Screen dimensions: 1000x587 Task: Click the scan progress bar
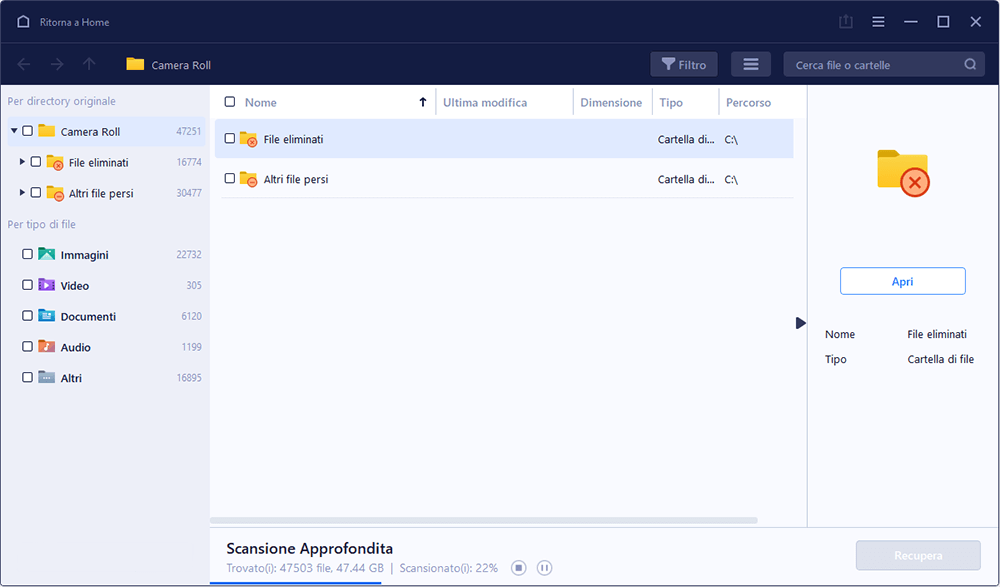point(295,583)
